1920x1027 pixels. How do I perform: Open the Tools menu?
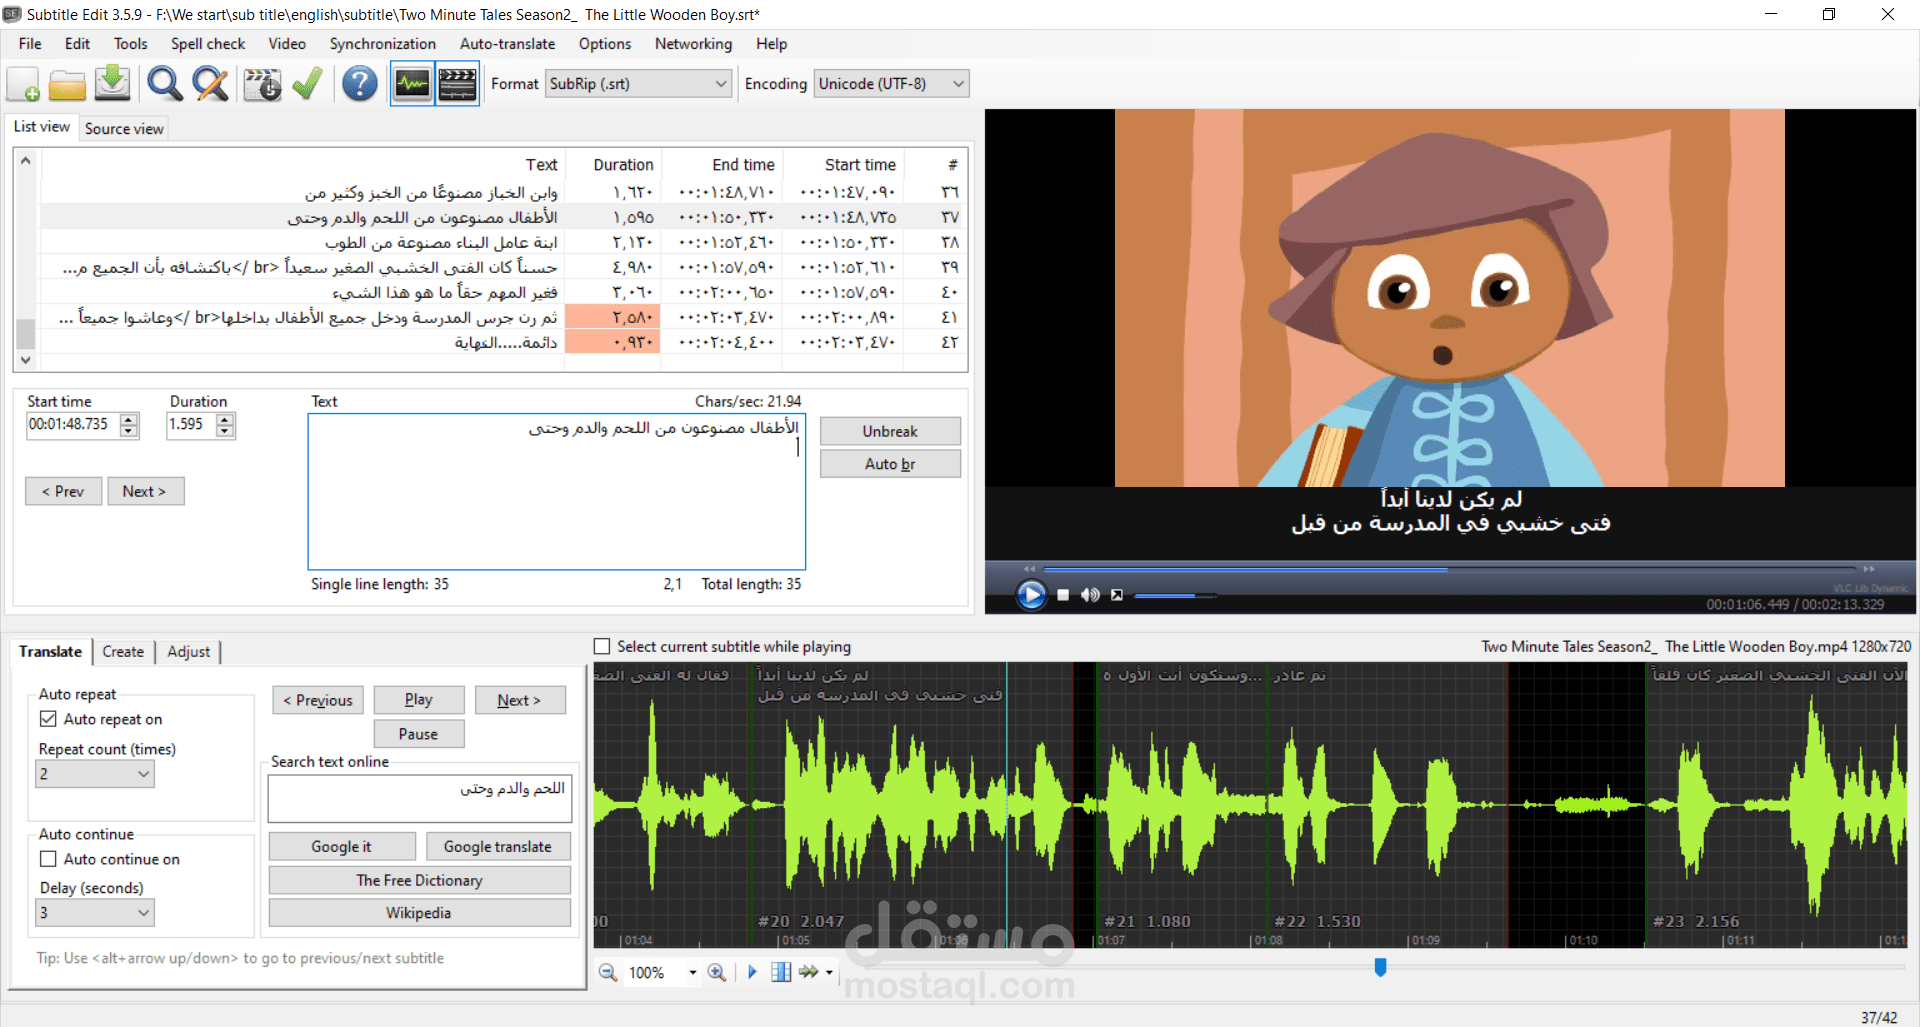click(131, 44)
